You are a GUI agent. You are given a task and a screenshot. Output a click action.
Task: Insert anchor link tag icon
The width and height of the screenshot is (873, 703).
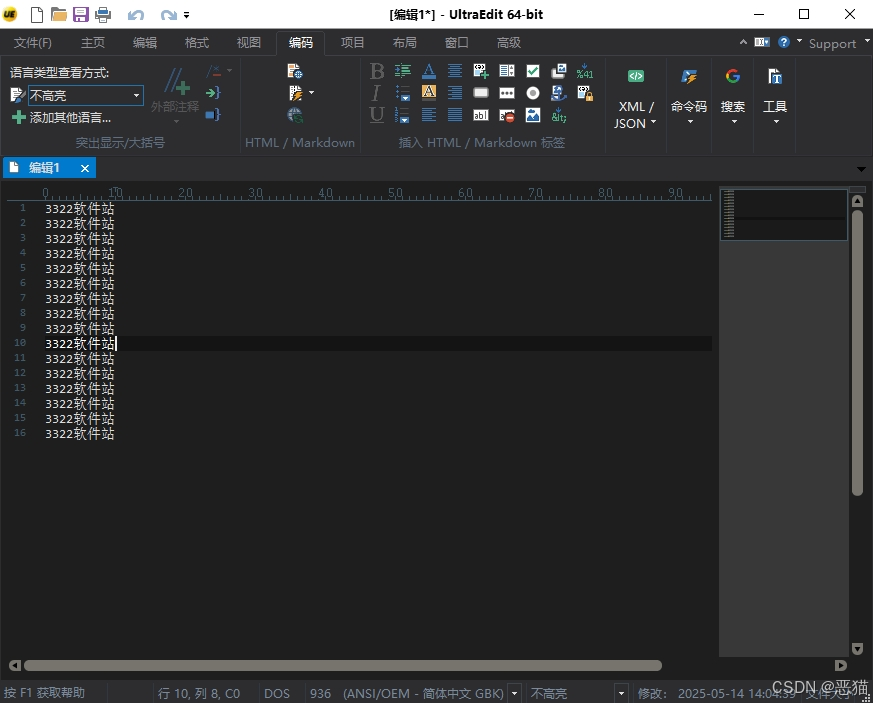coord(558,93)
